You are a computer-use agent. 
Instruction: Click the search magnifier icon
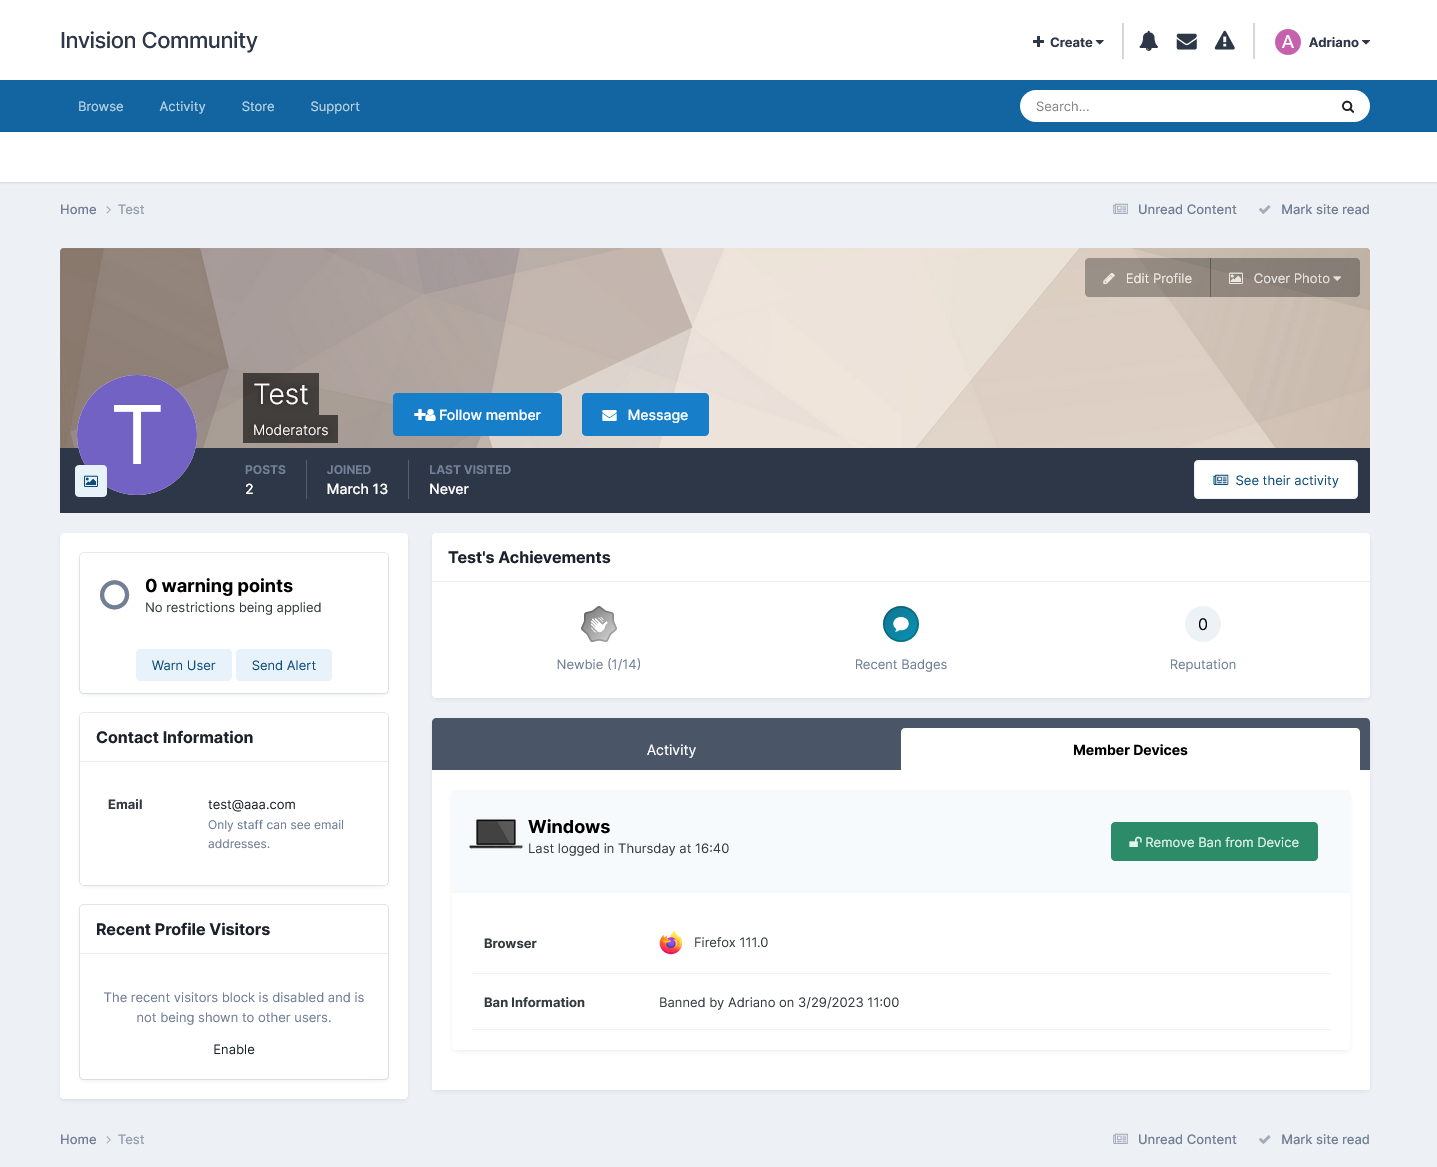[x=1347, y=107]
